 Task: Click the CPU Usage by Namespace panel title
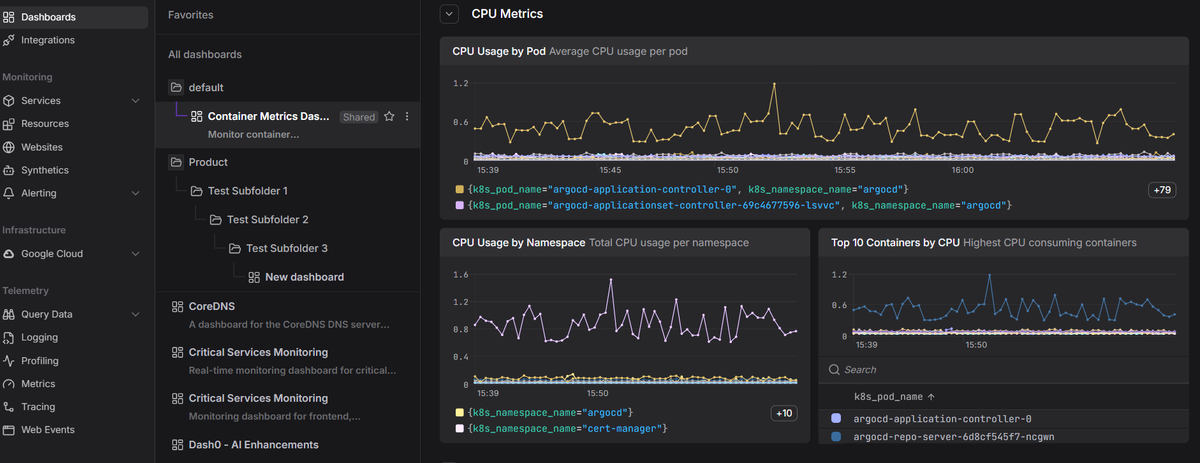tap(519, 242)
